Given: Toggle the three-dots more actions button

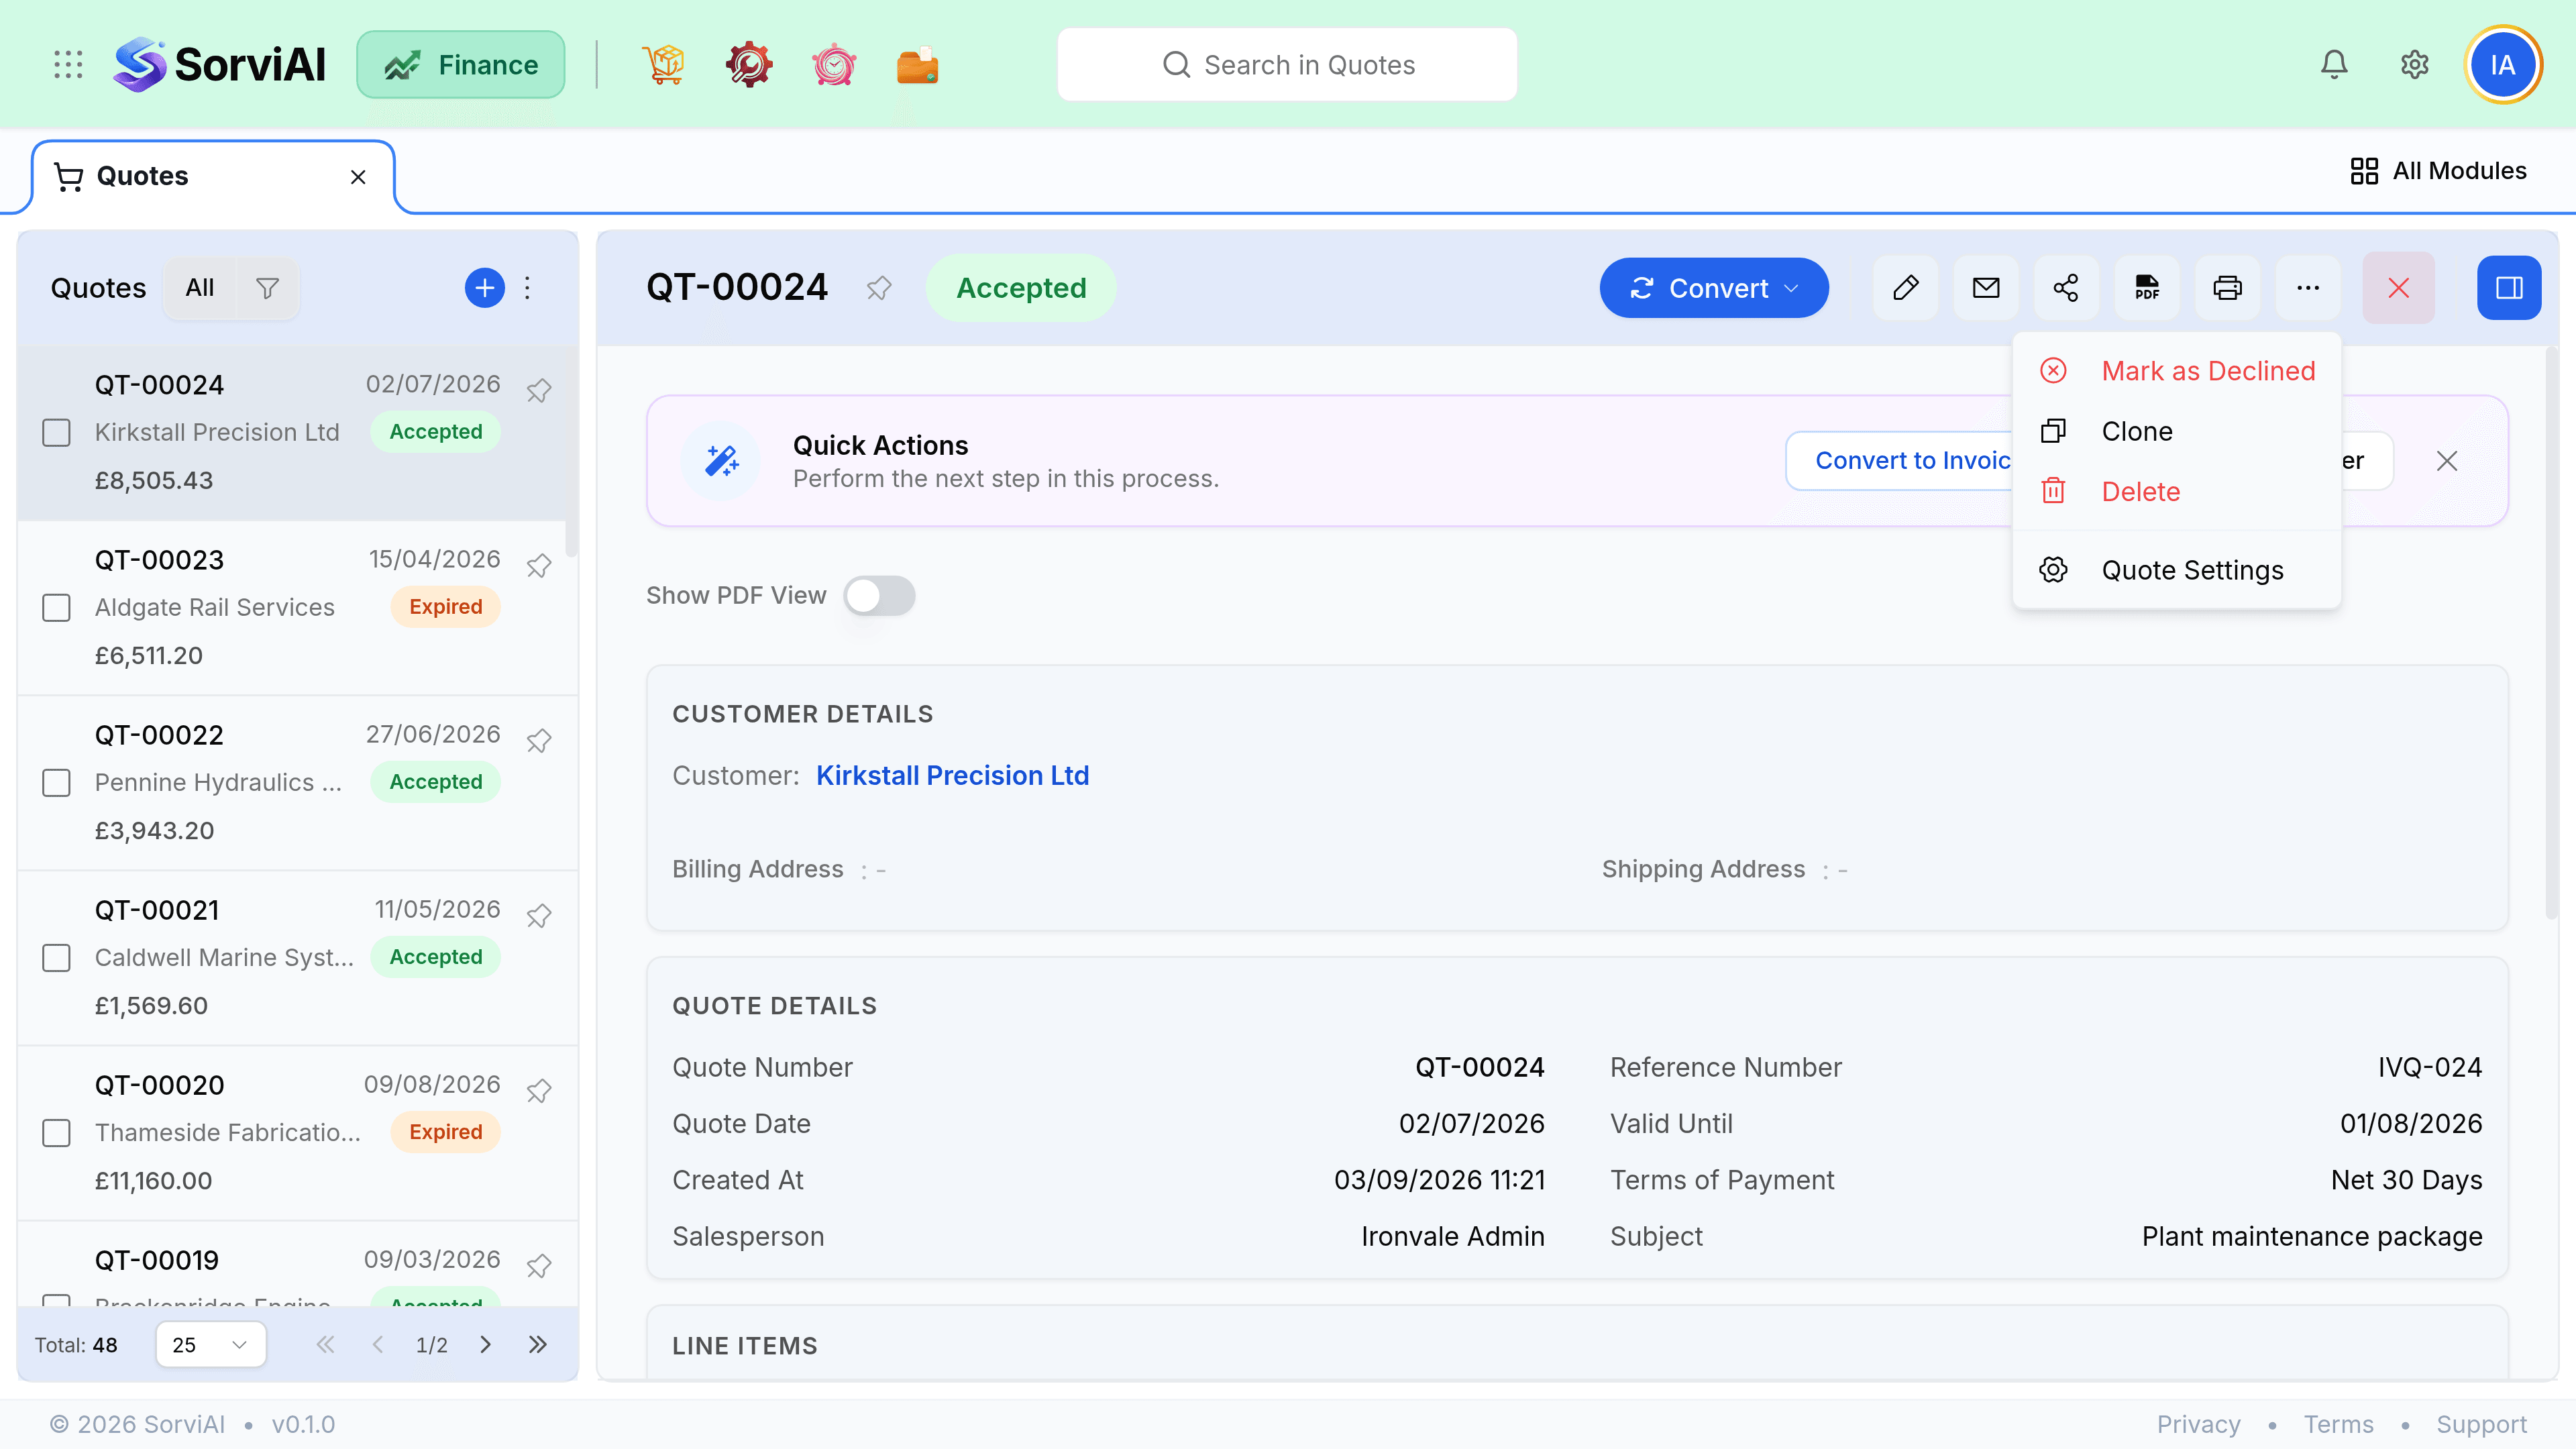Looking at the screenshot, I should [x=2308, y=288].
